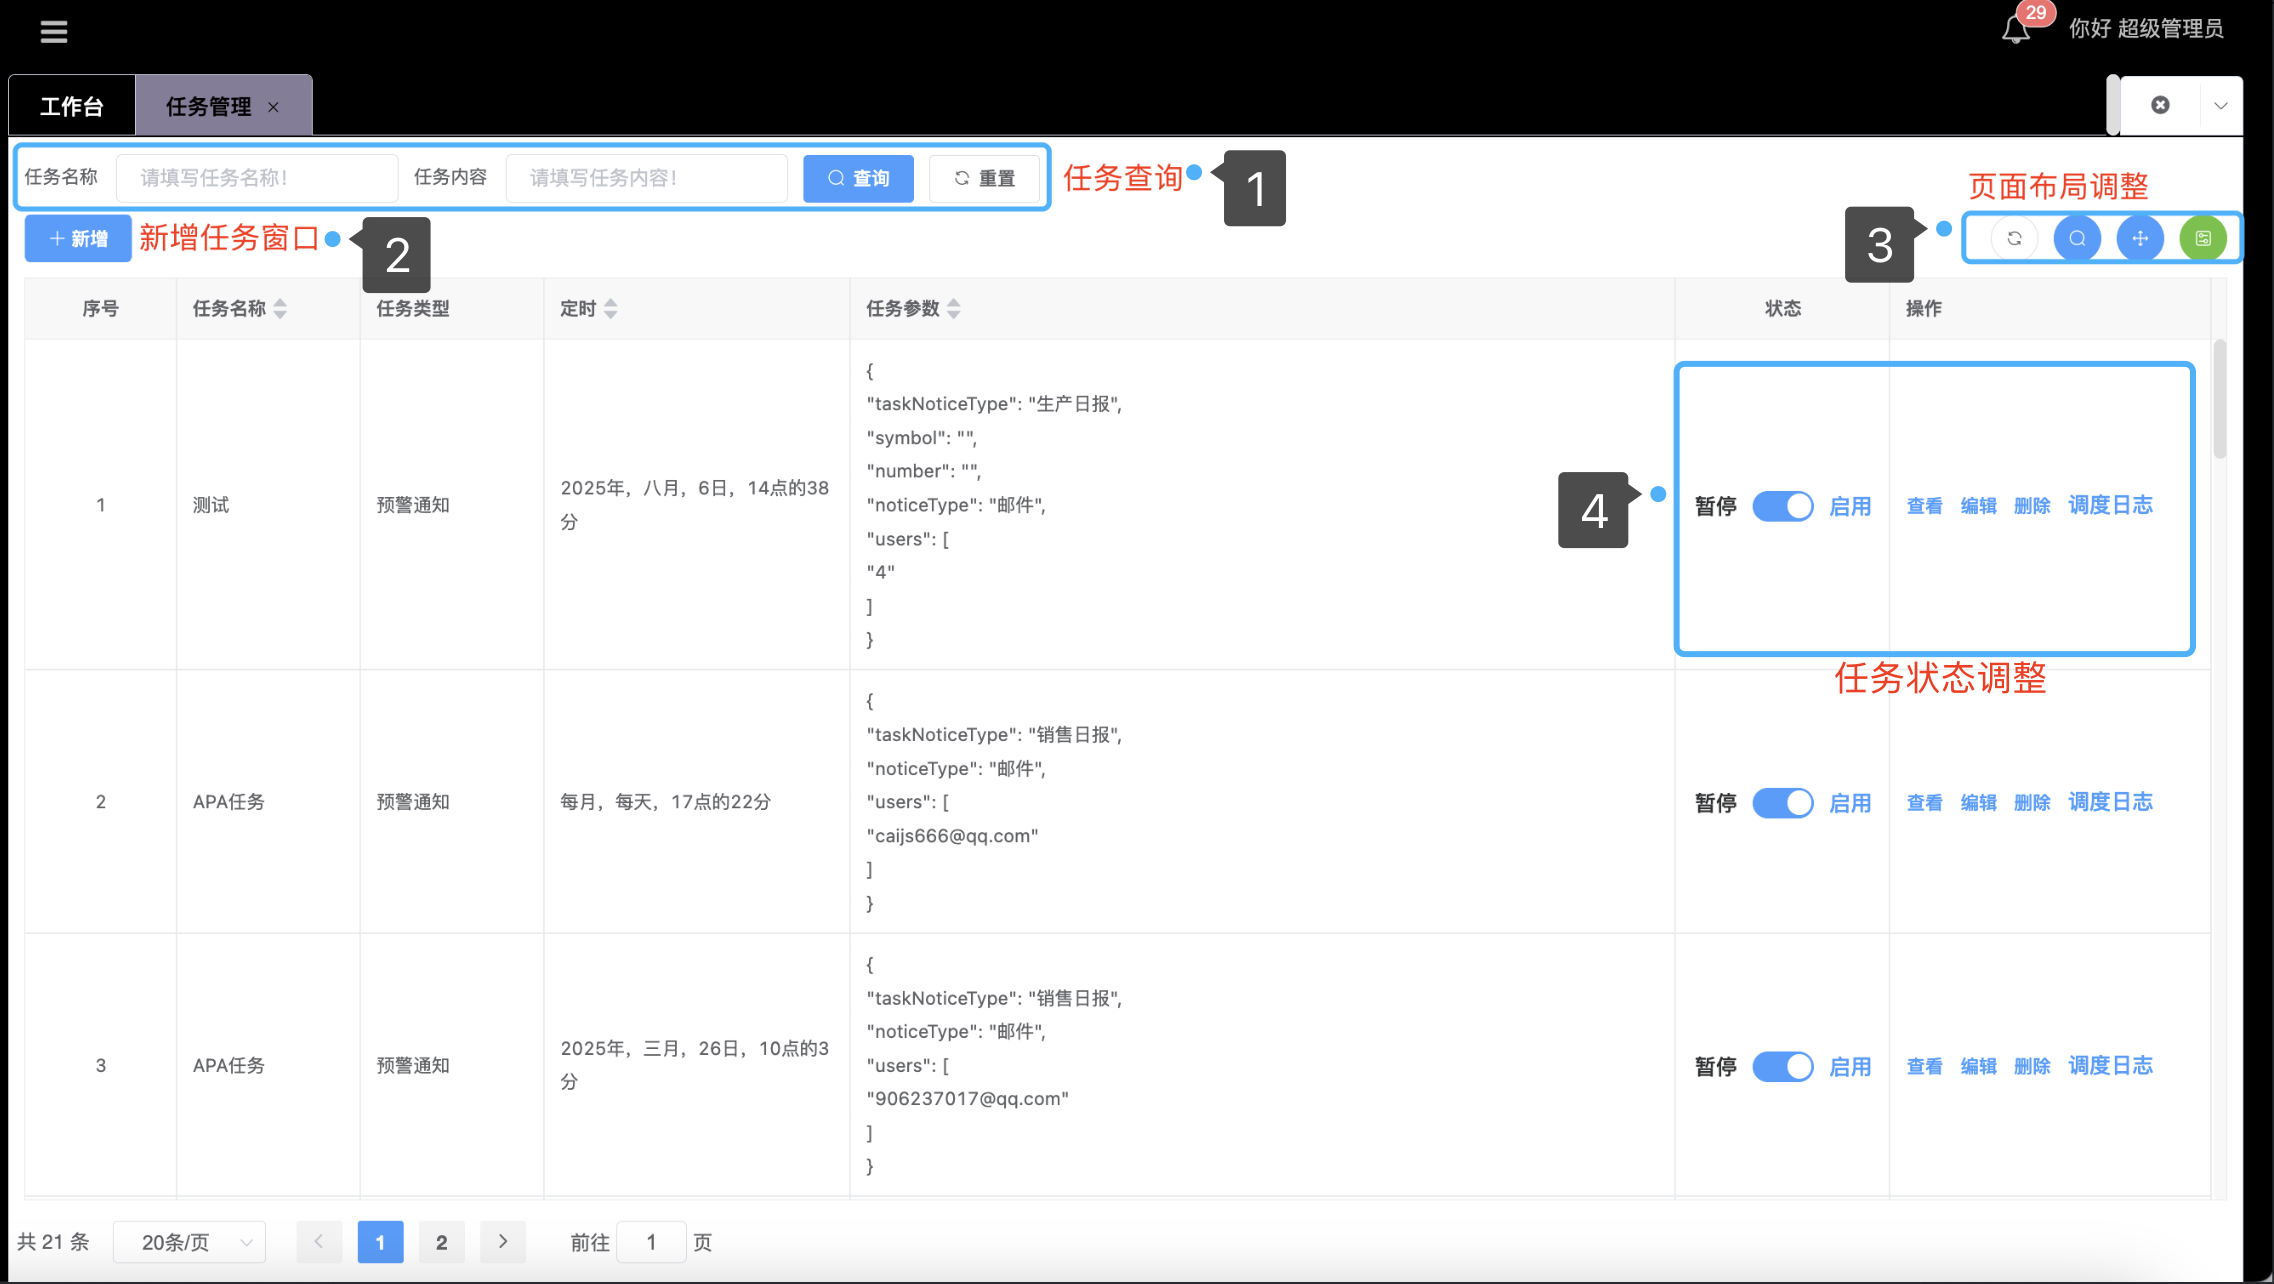
Task: Sort by 定时 column arrows
Action: [610, 308]
